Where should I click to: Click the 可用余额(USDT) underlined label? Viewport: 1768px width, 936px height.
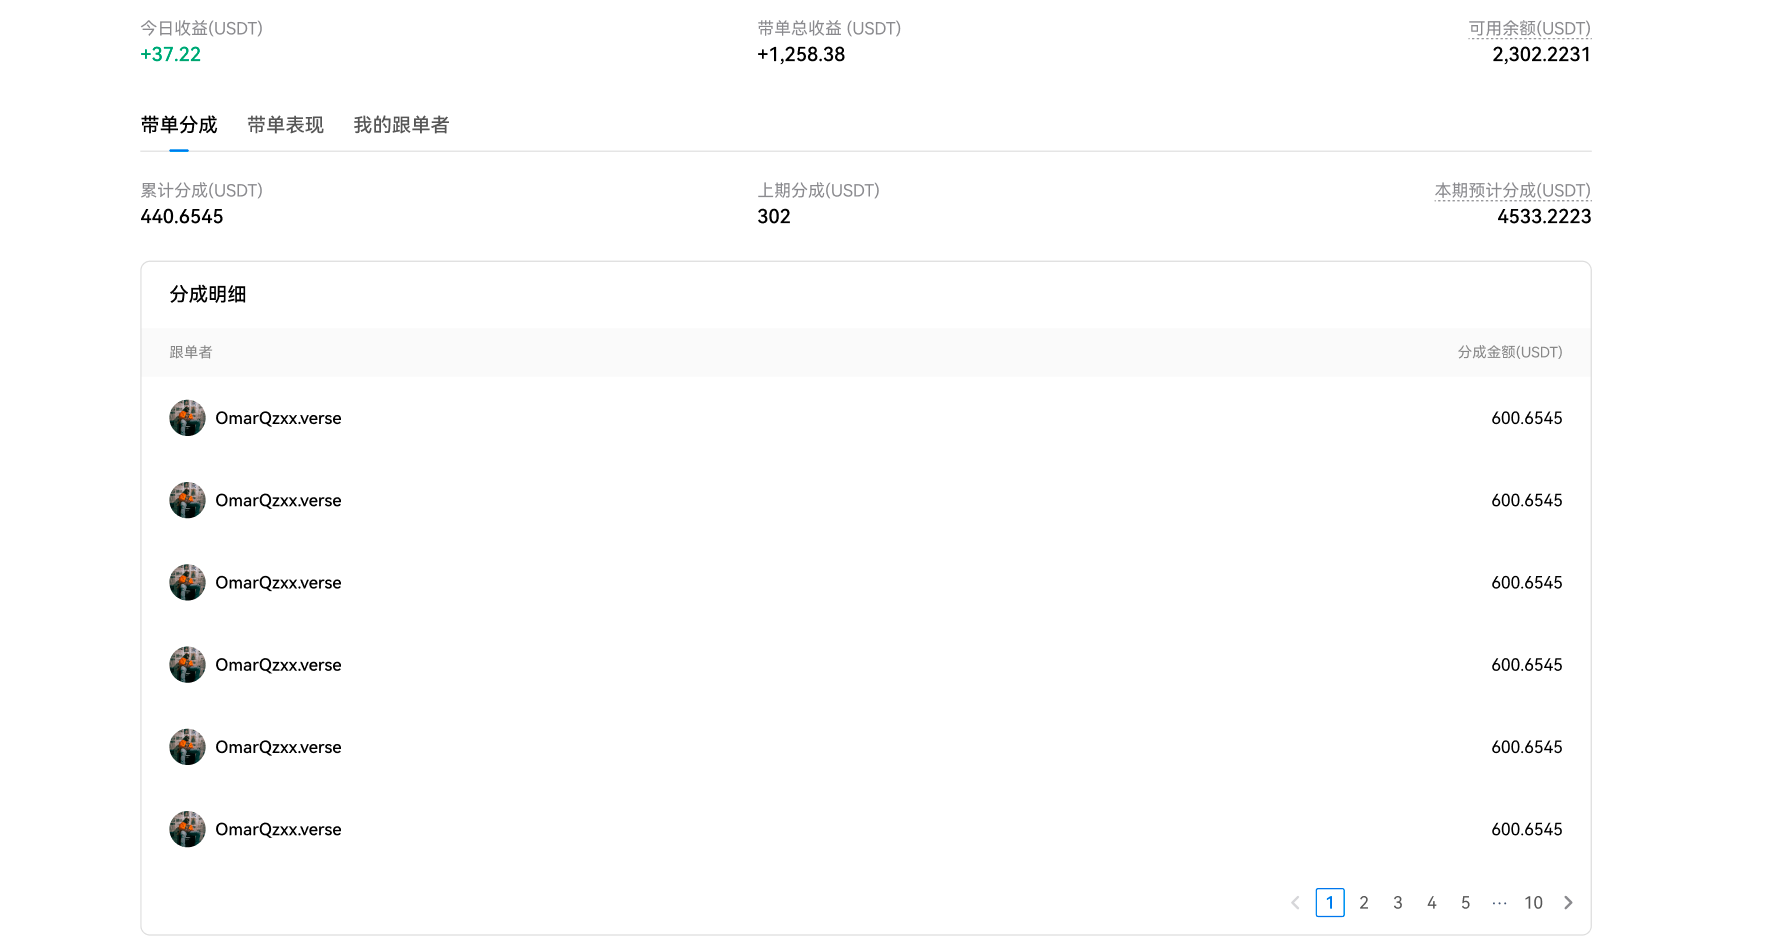pyautogui.click(x=1529, y=29)
